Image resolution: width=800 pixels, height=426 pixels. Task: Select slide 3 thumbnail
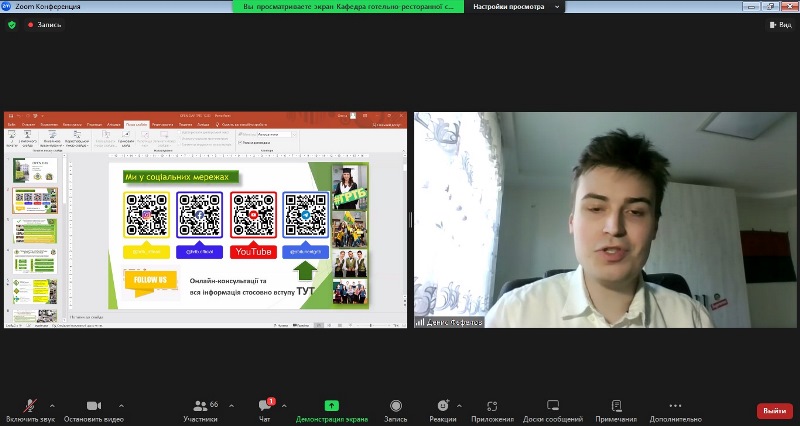pyautogui.click(x=35, y=231)
